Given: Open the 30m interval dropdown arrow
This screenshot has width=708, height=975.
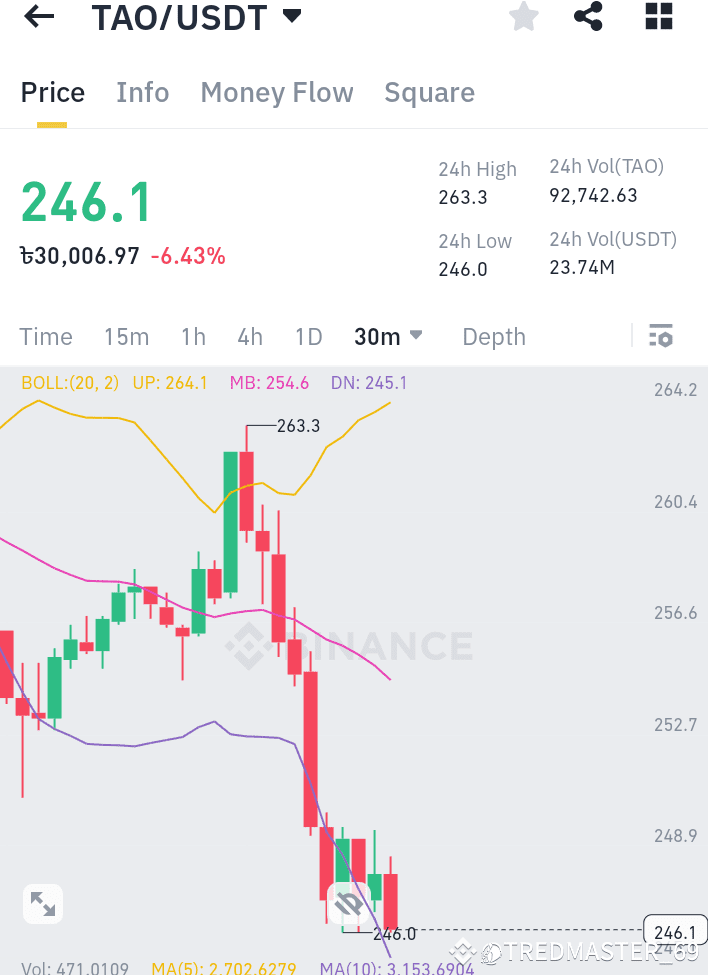Looking at the screenshot, I should (x=415, y=336).
